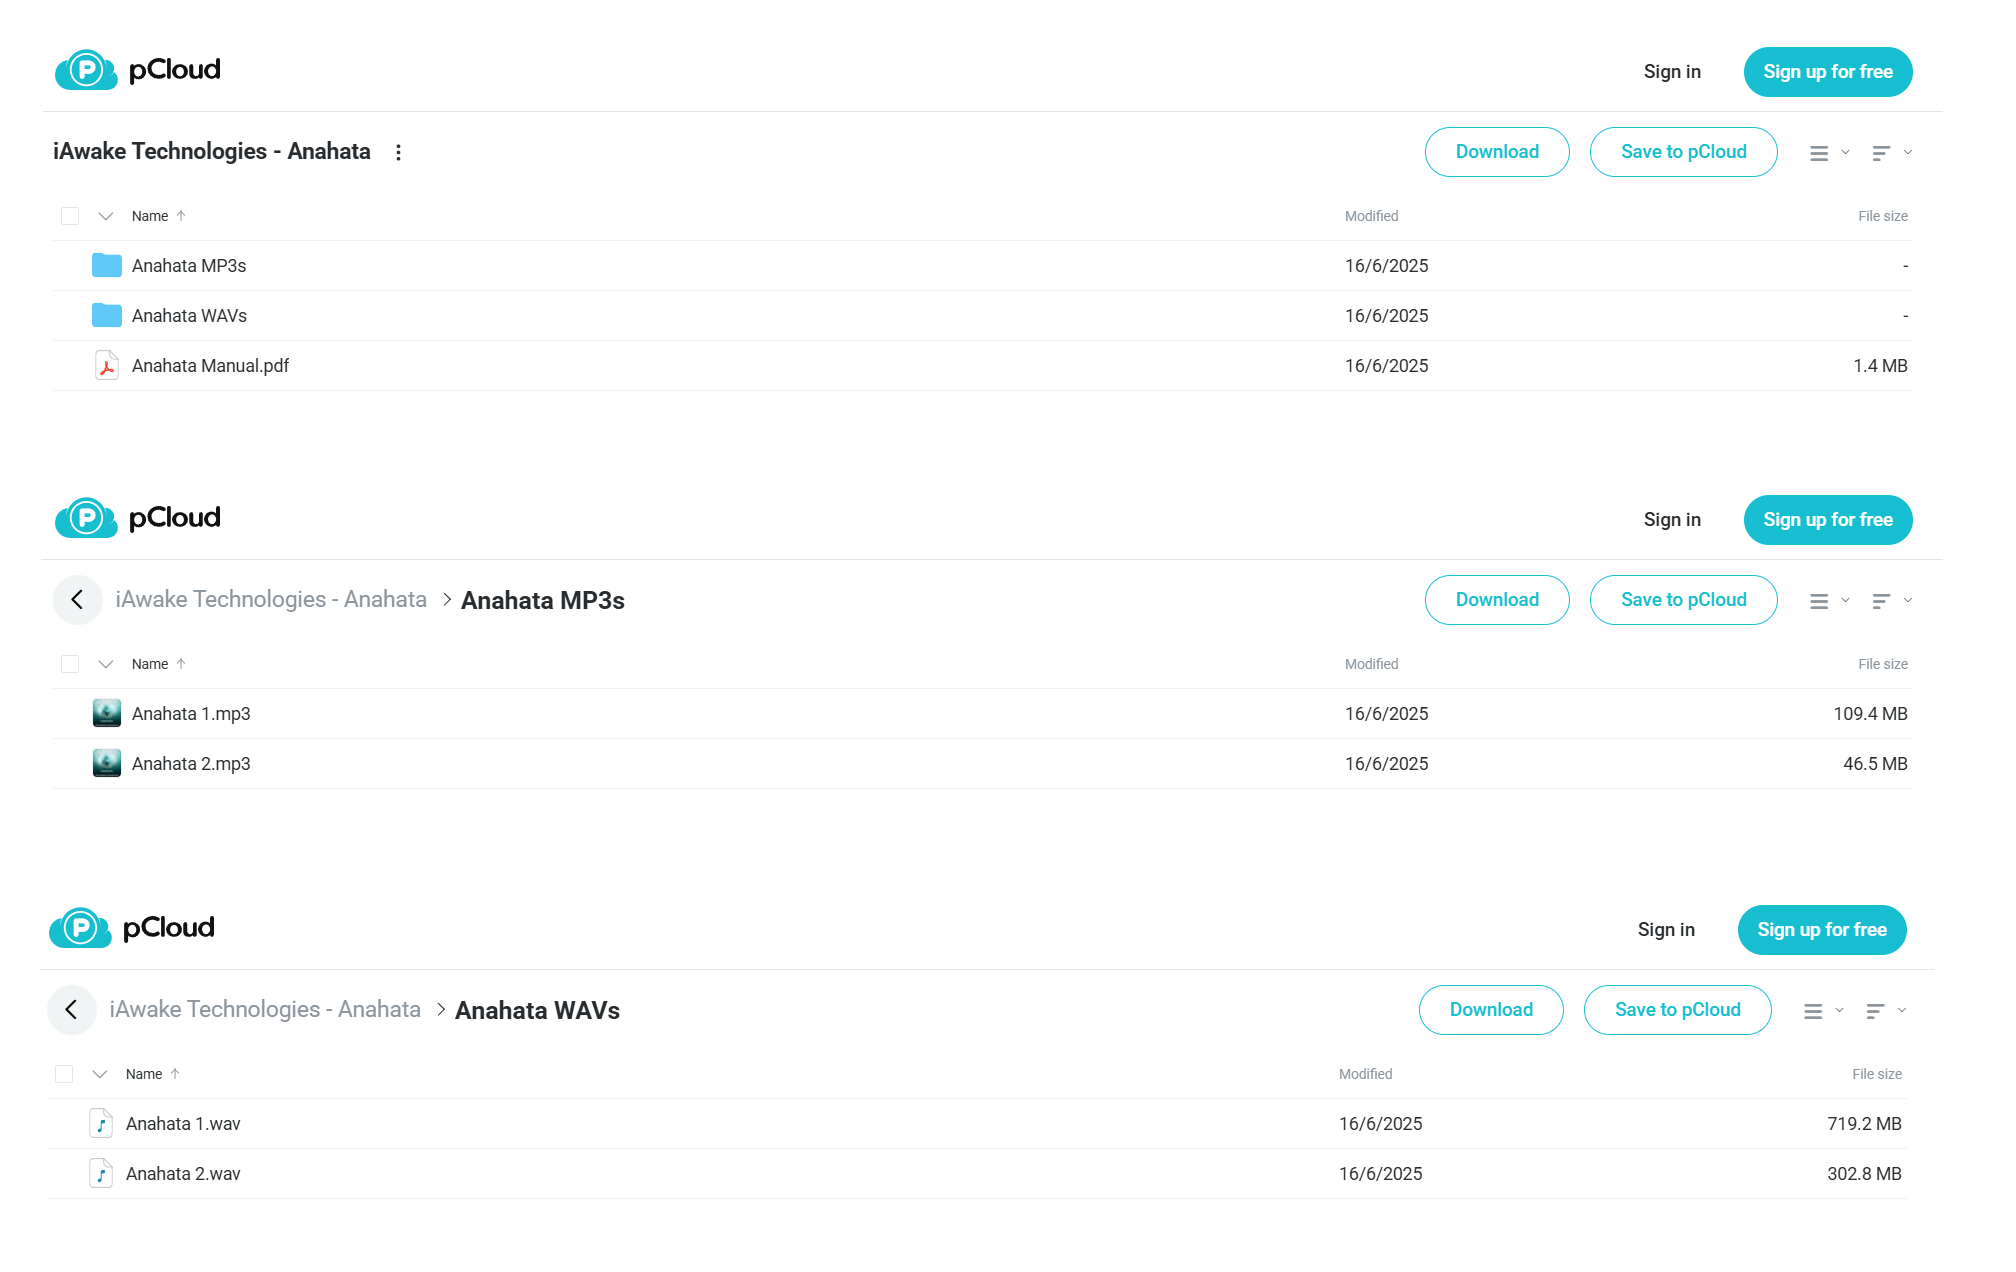This screenshot has height=1272, width=2016.
Task: Click the audio file icon of Anahata 2.wav
Action: coord(101,1173)
